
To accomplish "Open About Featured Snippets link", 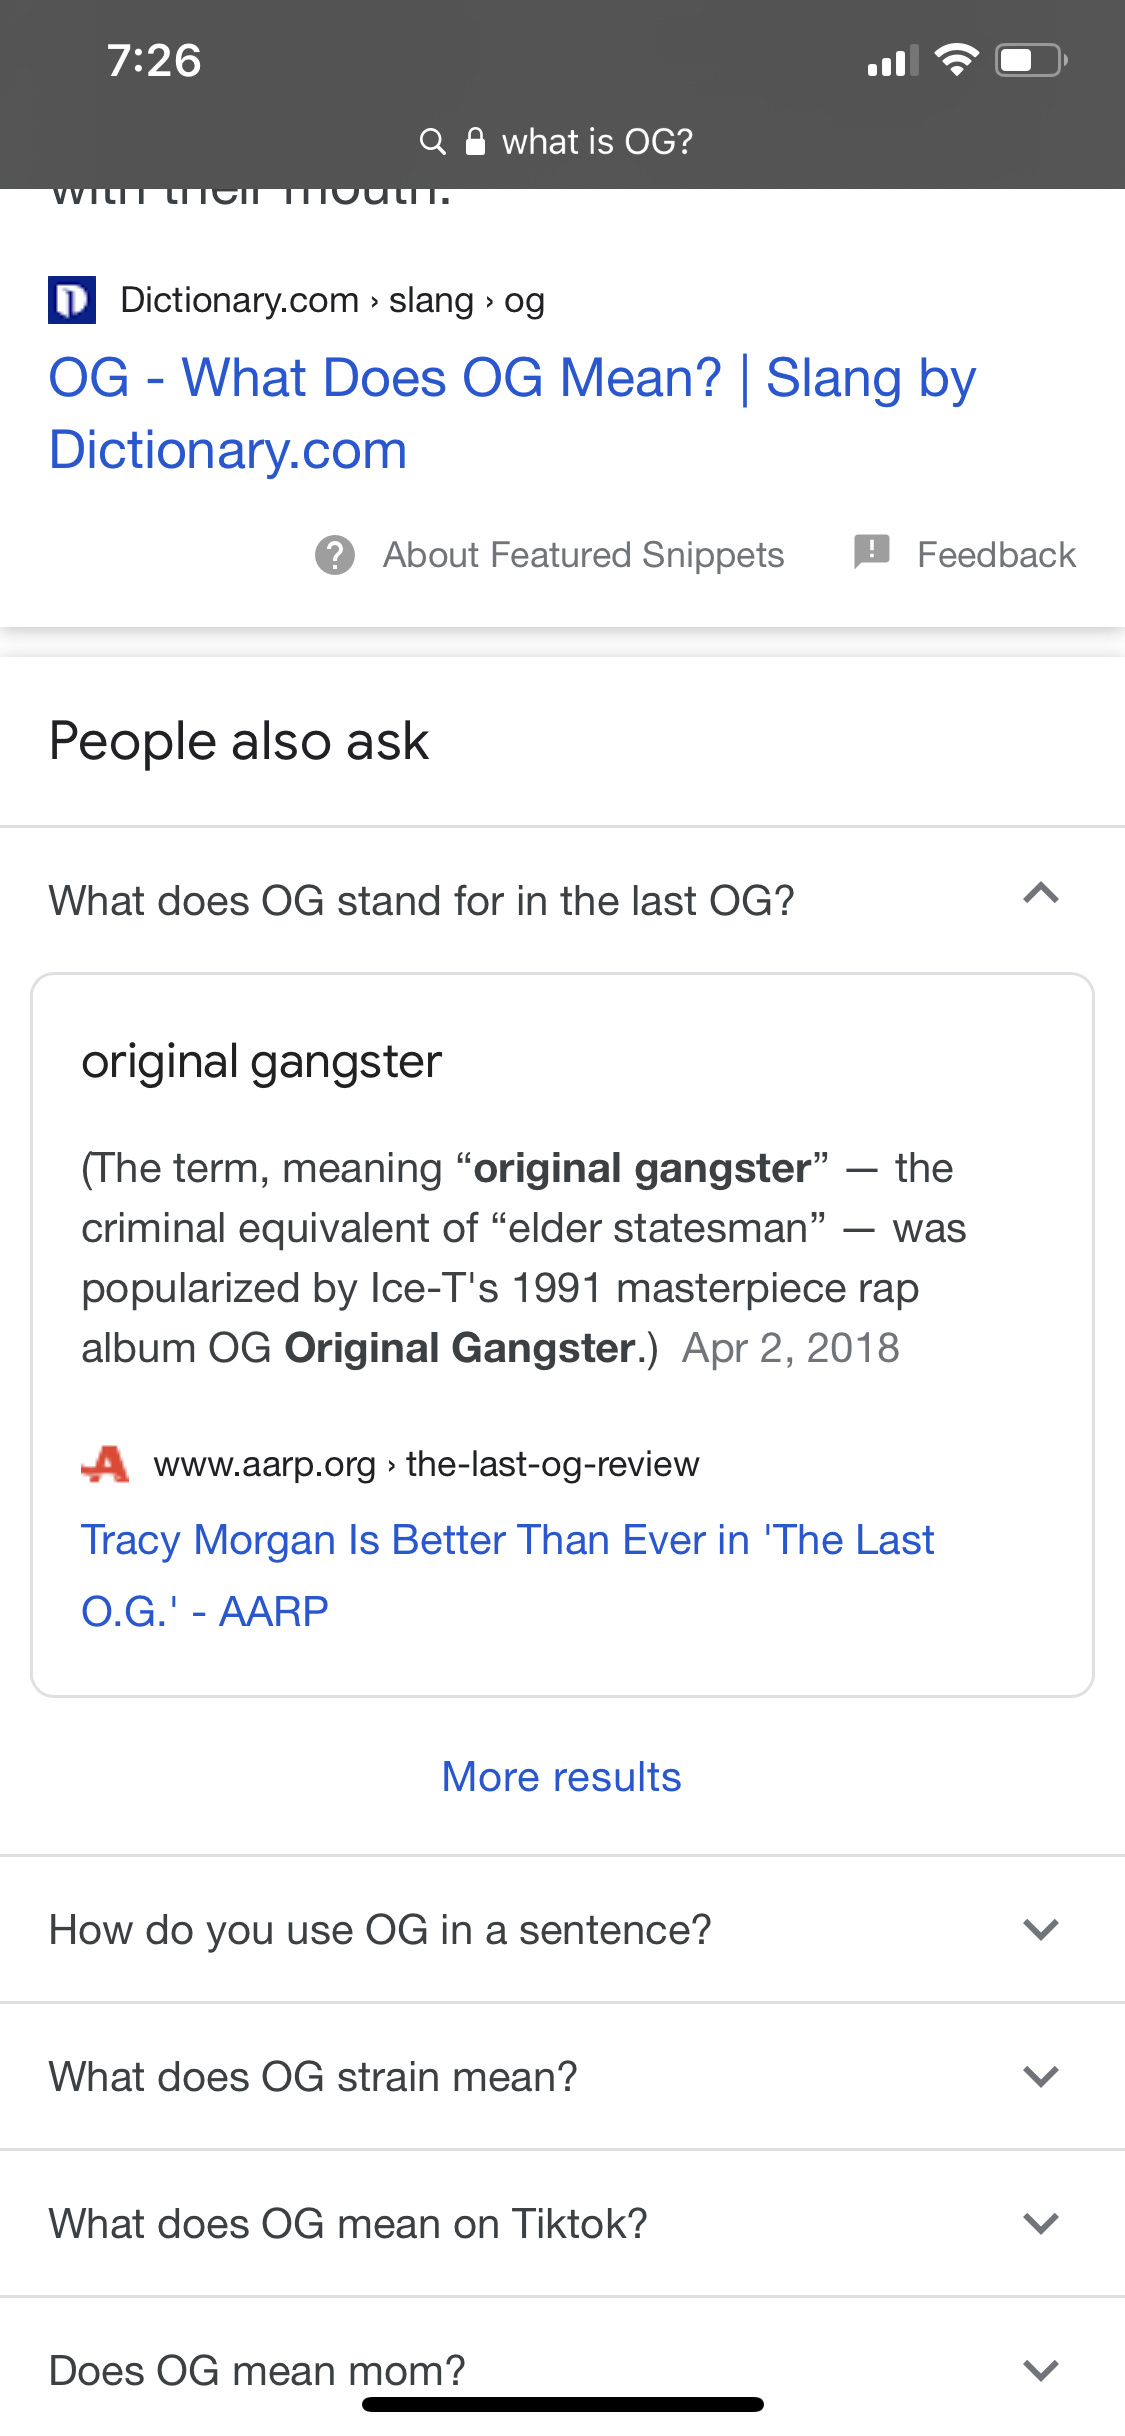I will point(583,555).
